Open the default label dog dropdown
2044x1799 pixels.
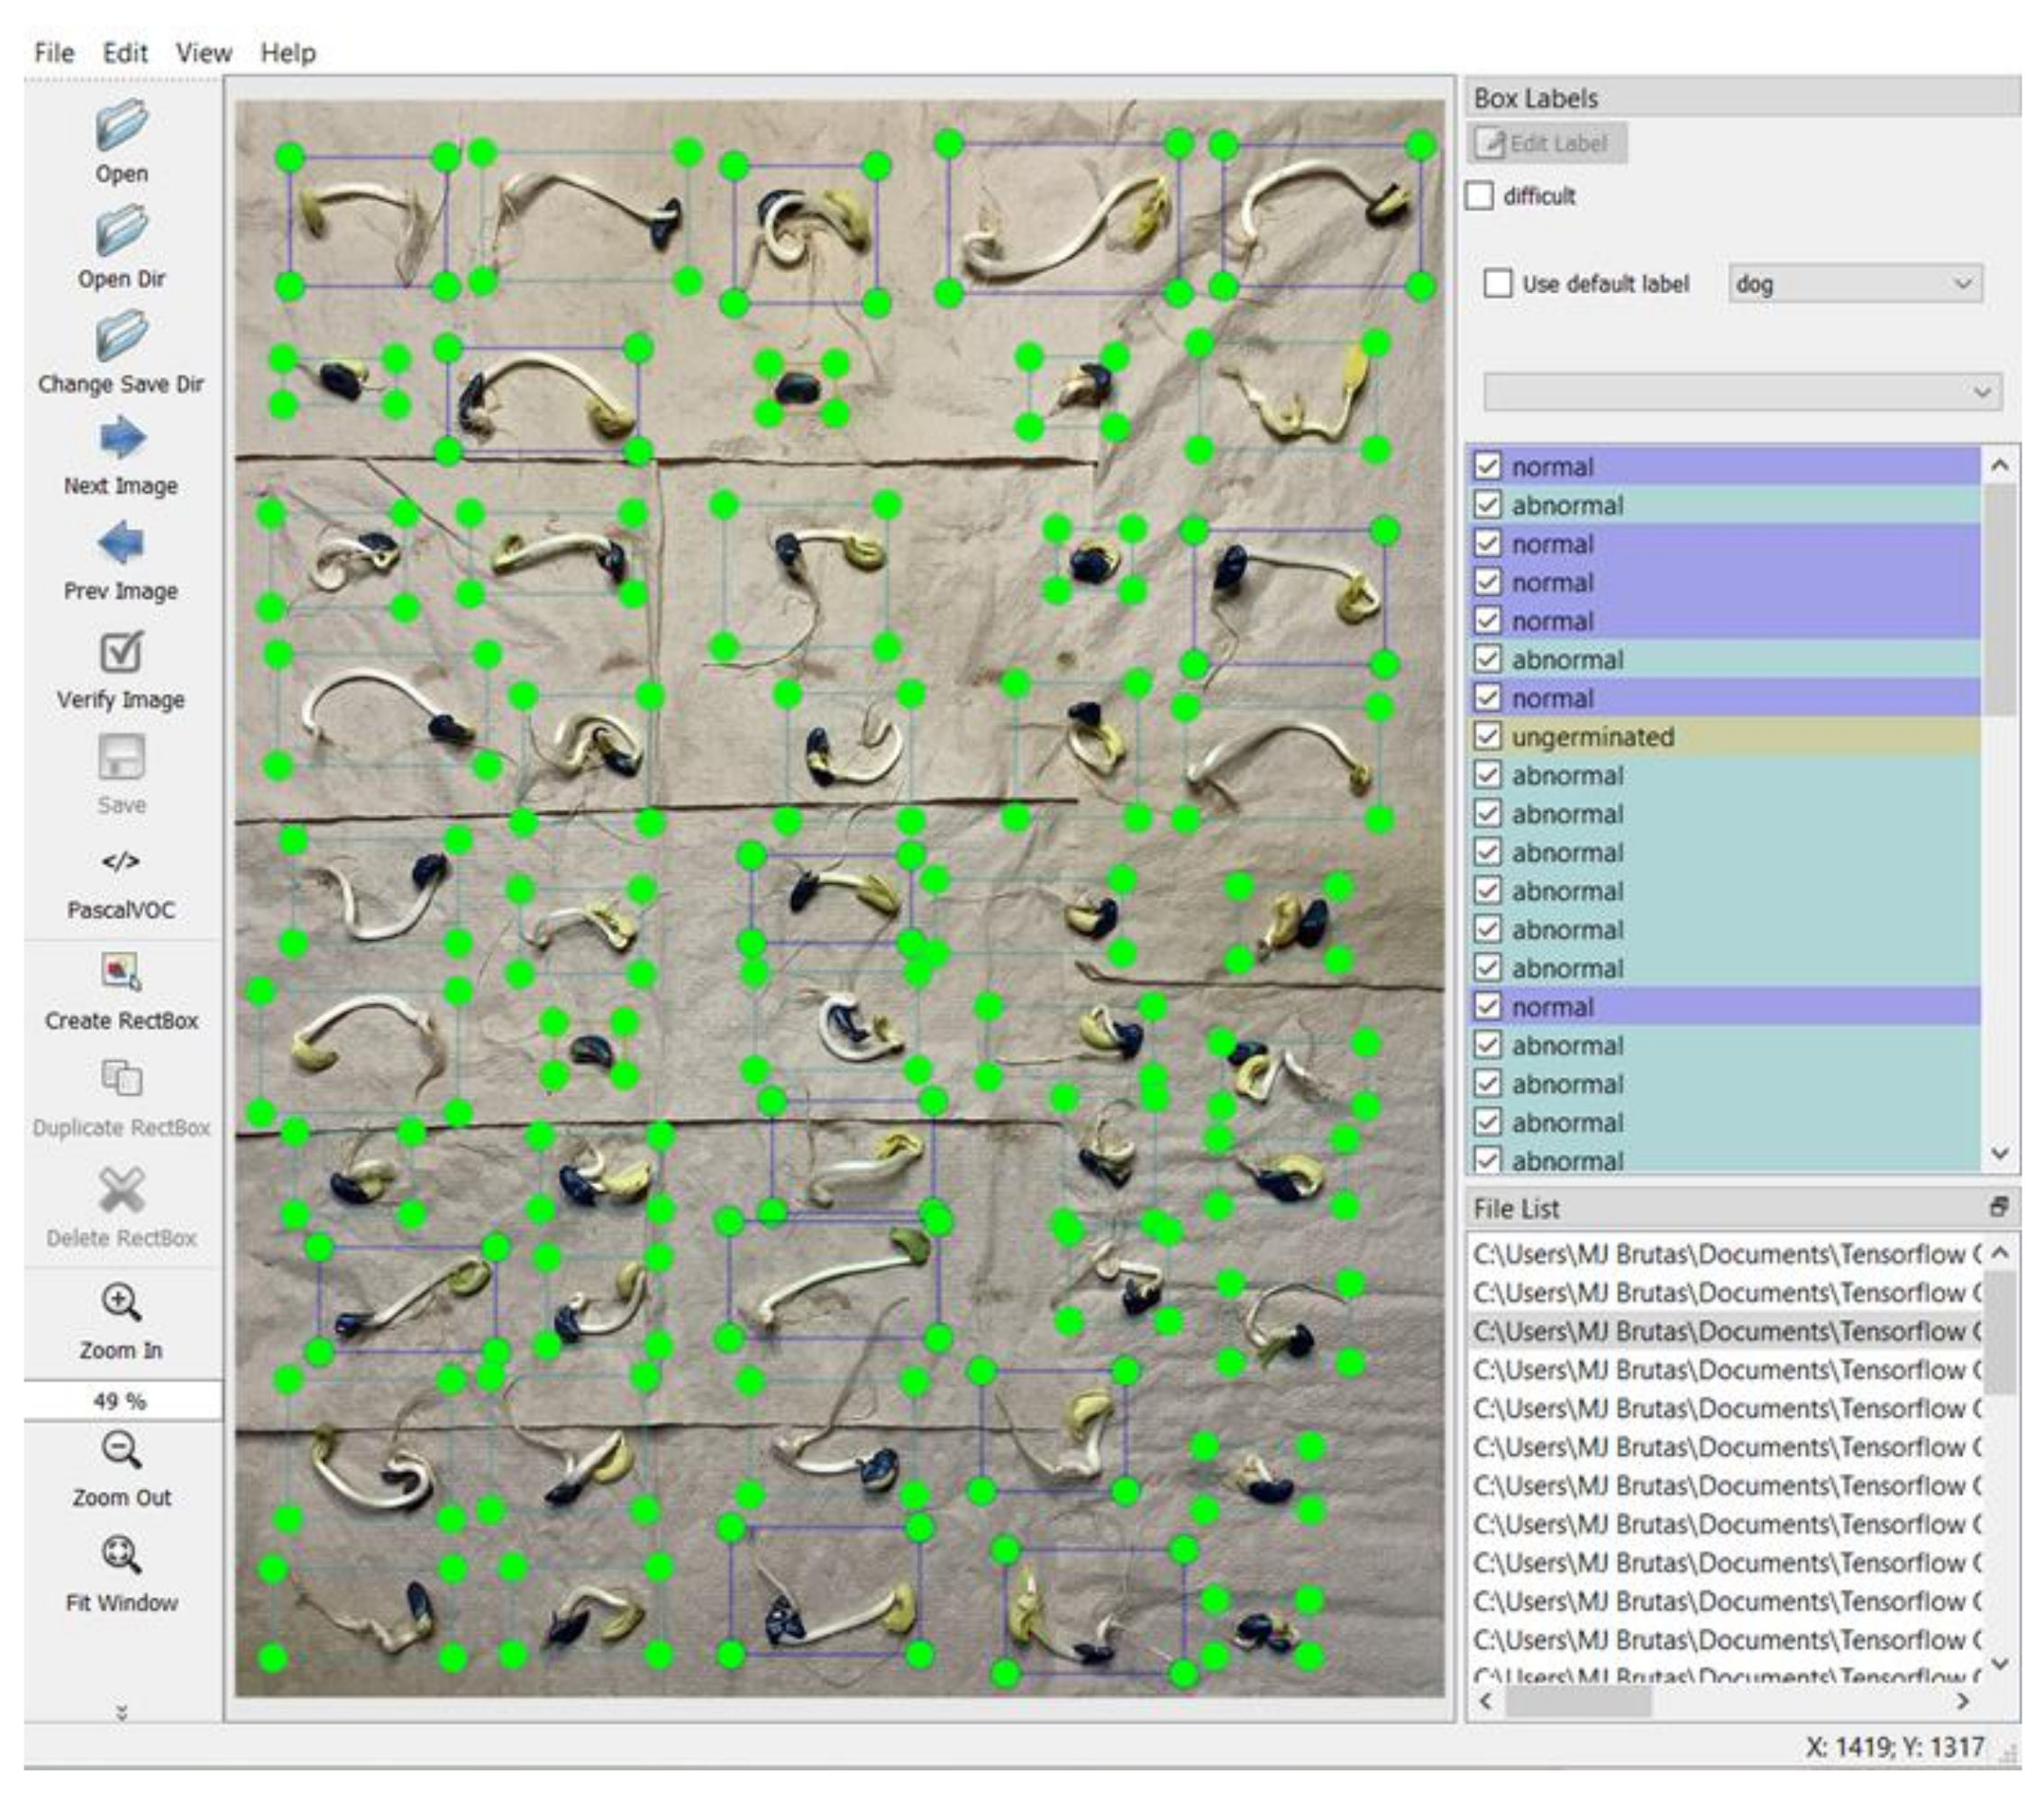1854,284
